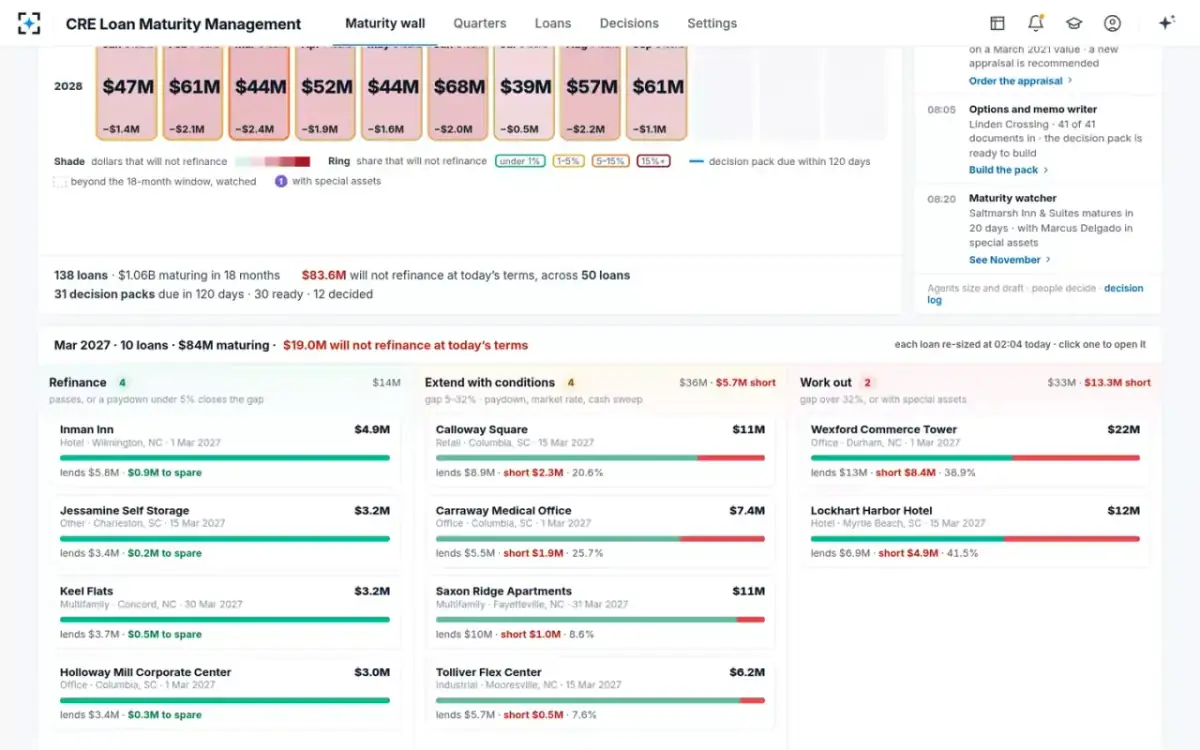The image size is (1200, 750).
Task: Click the app logo icon
Action: click(30, 23)
